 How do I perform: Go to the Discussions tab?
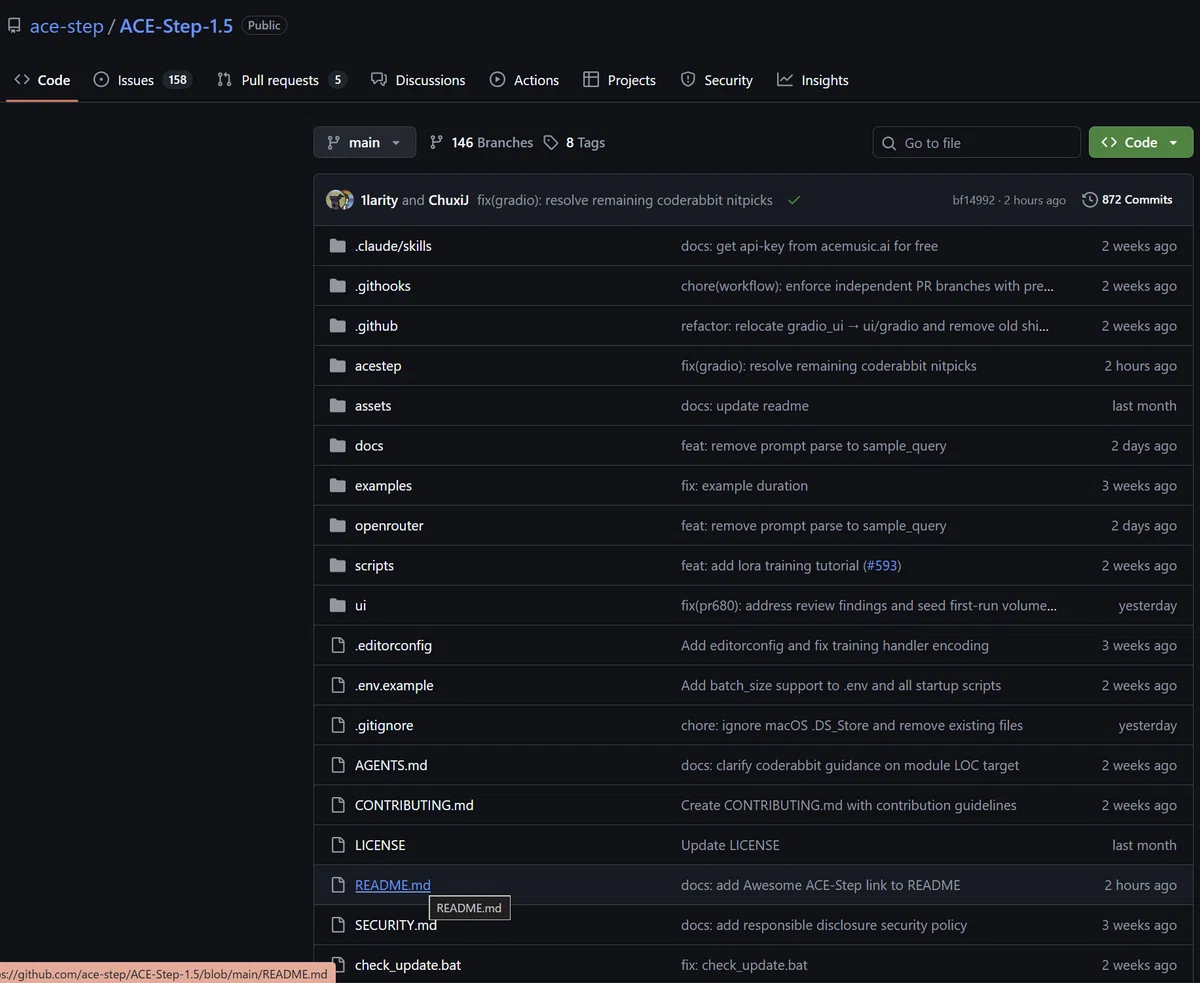(418, 80)
